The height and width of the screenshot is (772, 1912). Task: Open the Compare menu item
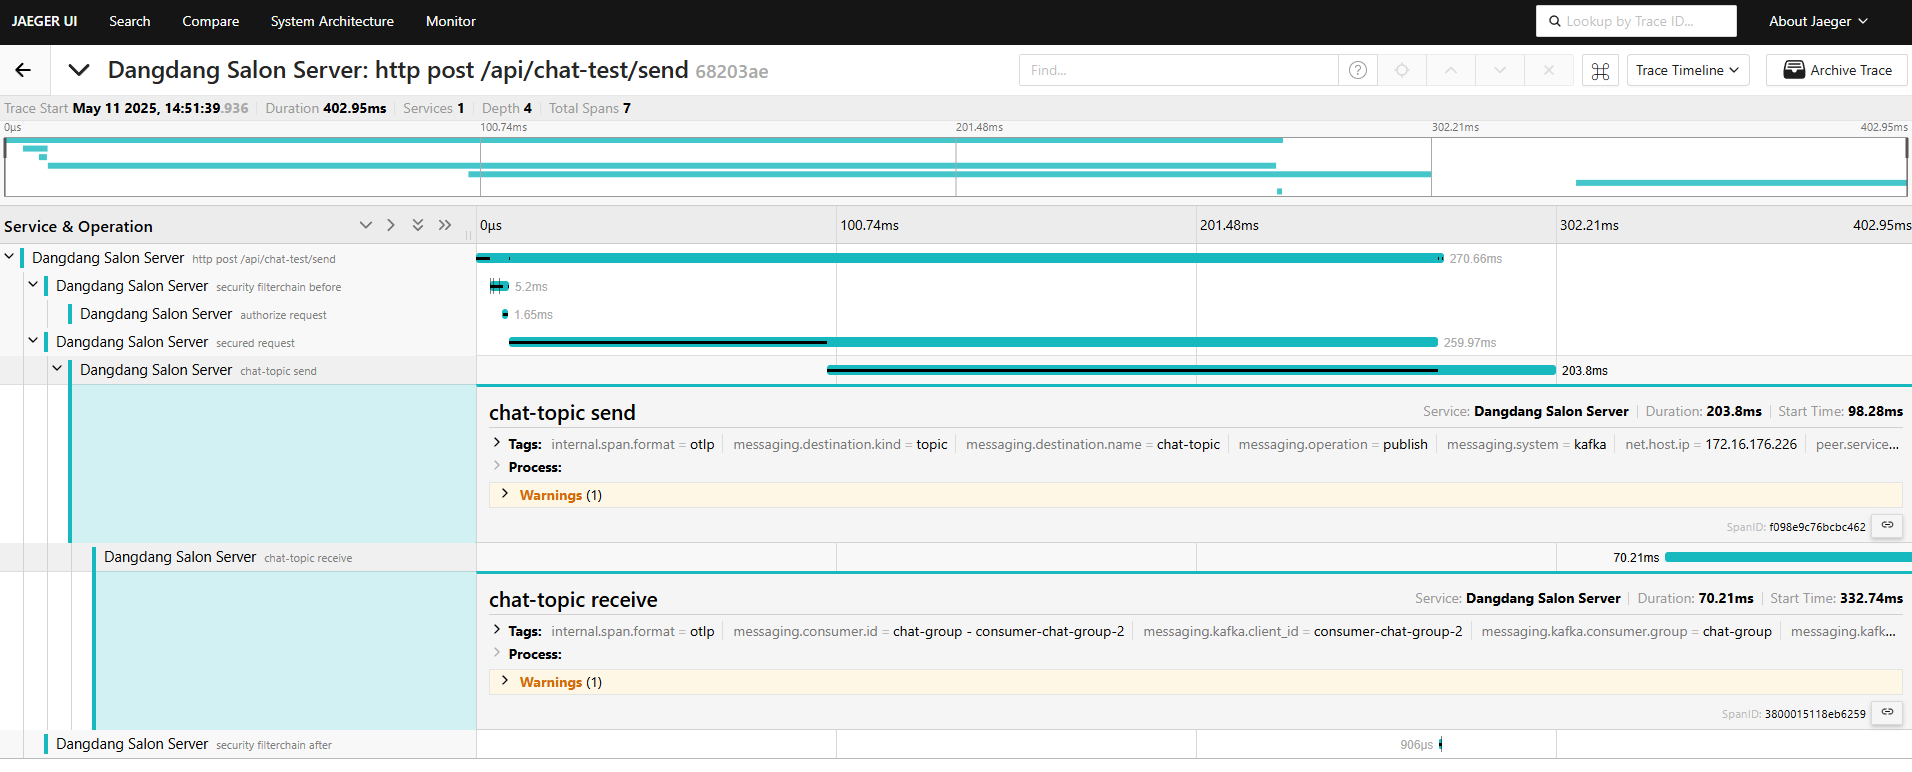211,21
